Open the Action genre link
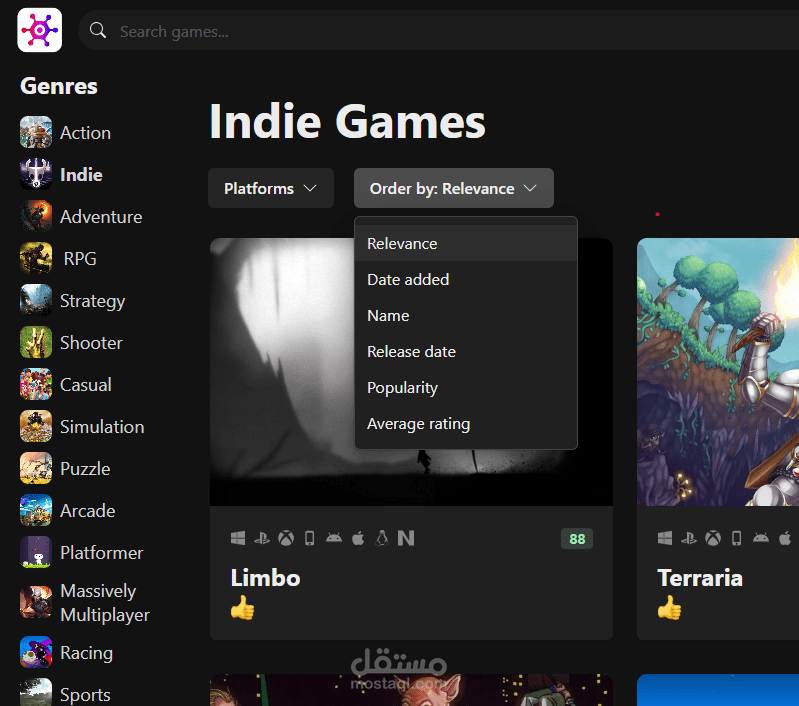799x706 pixels. click(x=85, y=133)
